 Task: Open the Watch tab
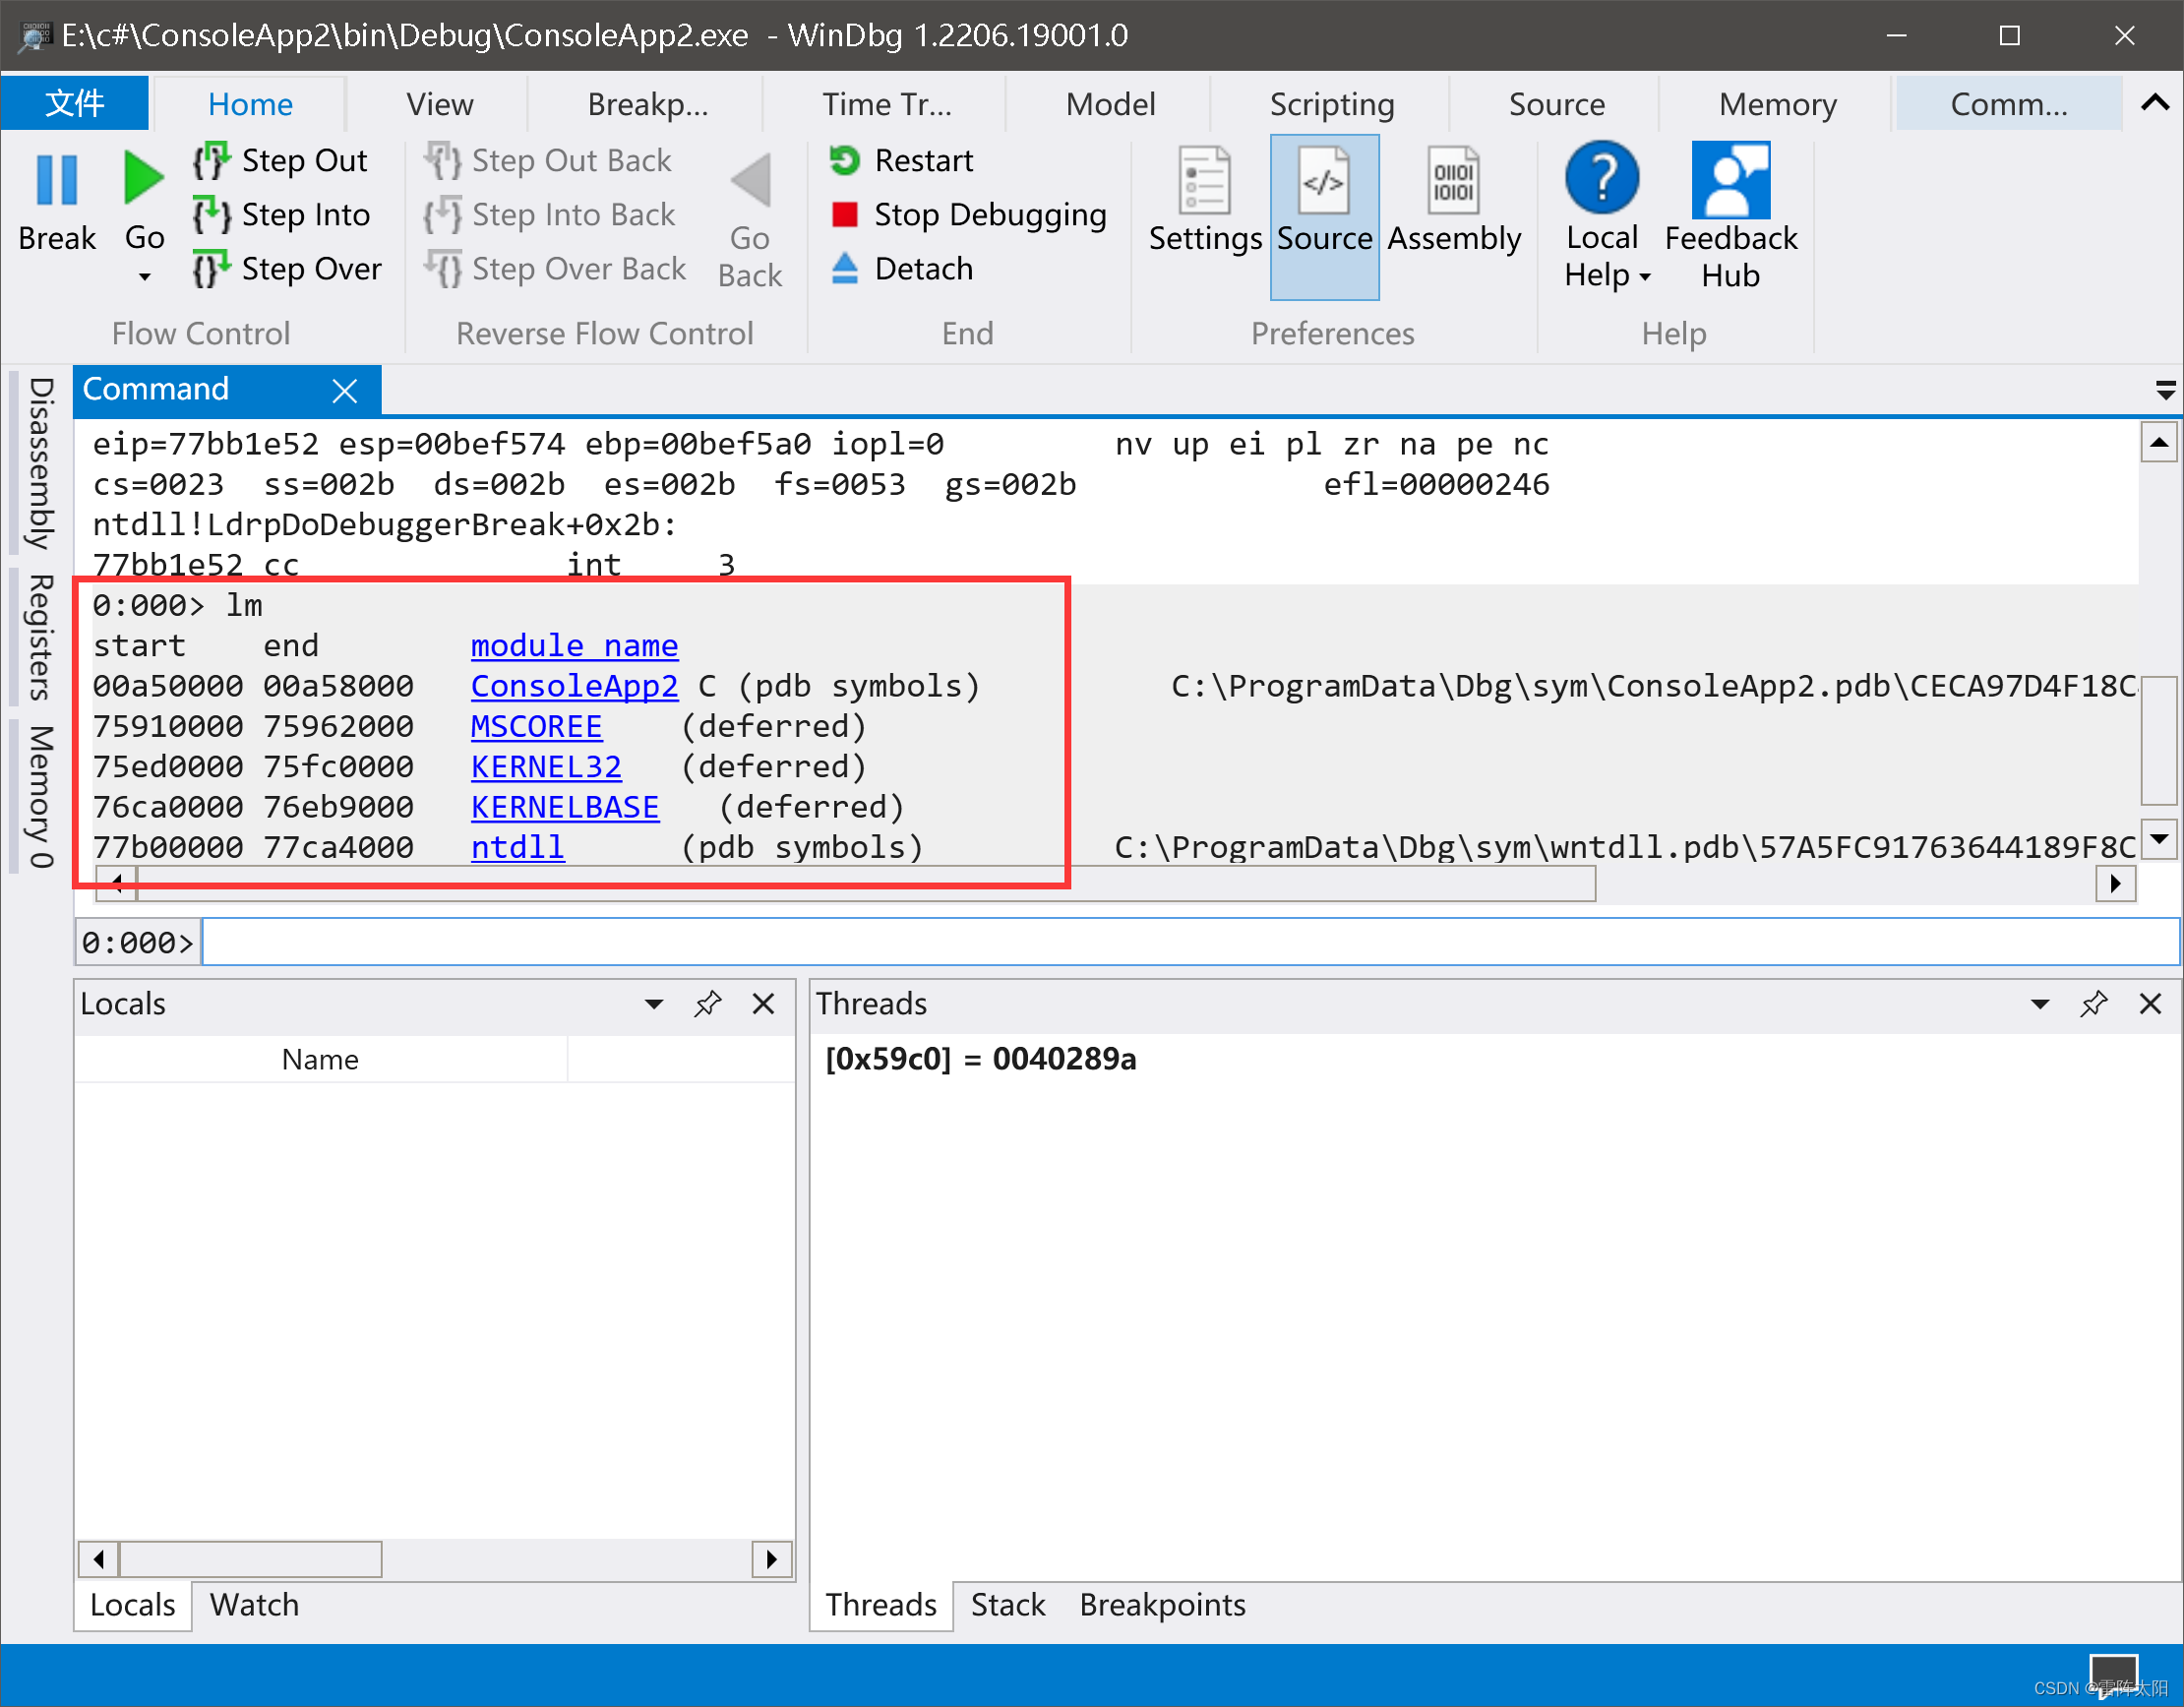tap(254, 1605)
